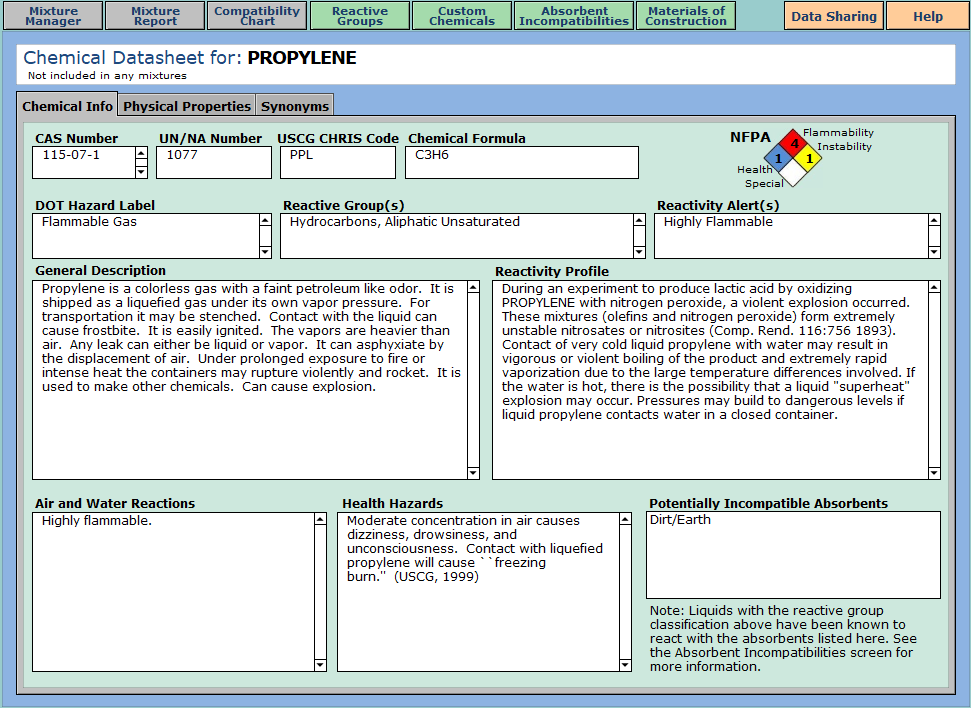Open Materials of Construction screen

pyautogui.click(x=686, y=15)
